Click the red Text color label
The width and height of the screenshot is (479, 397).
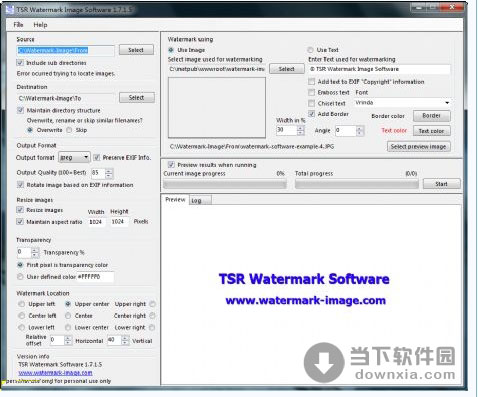(394, 131)
